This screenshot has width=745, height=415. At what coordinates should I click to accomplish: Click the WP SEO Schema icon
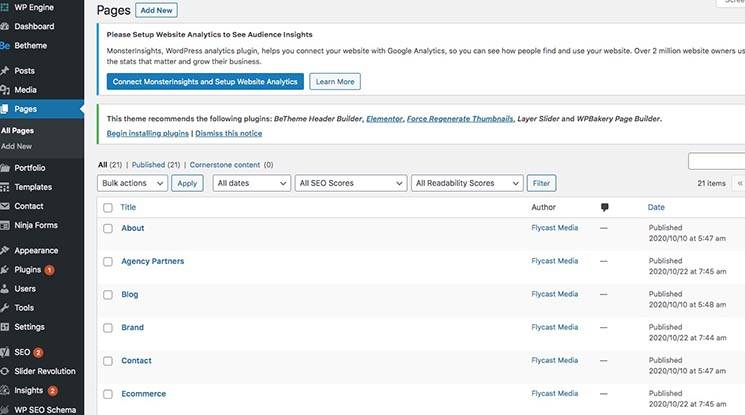coord(5,410)
